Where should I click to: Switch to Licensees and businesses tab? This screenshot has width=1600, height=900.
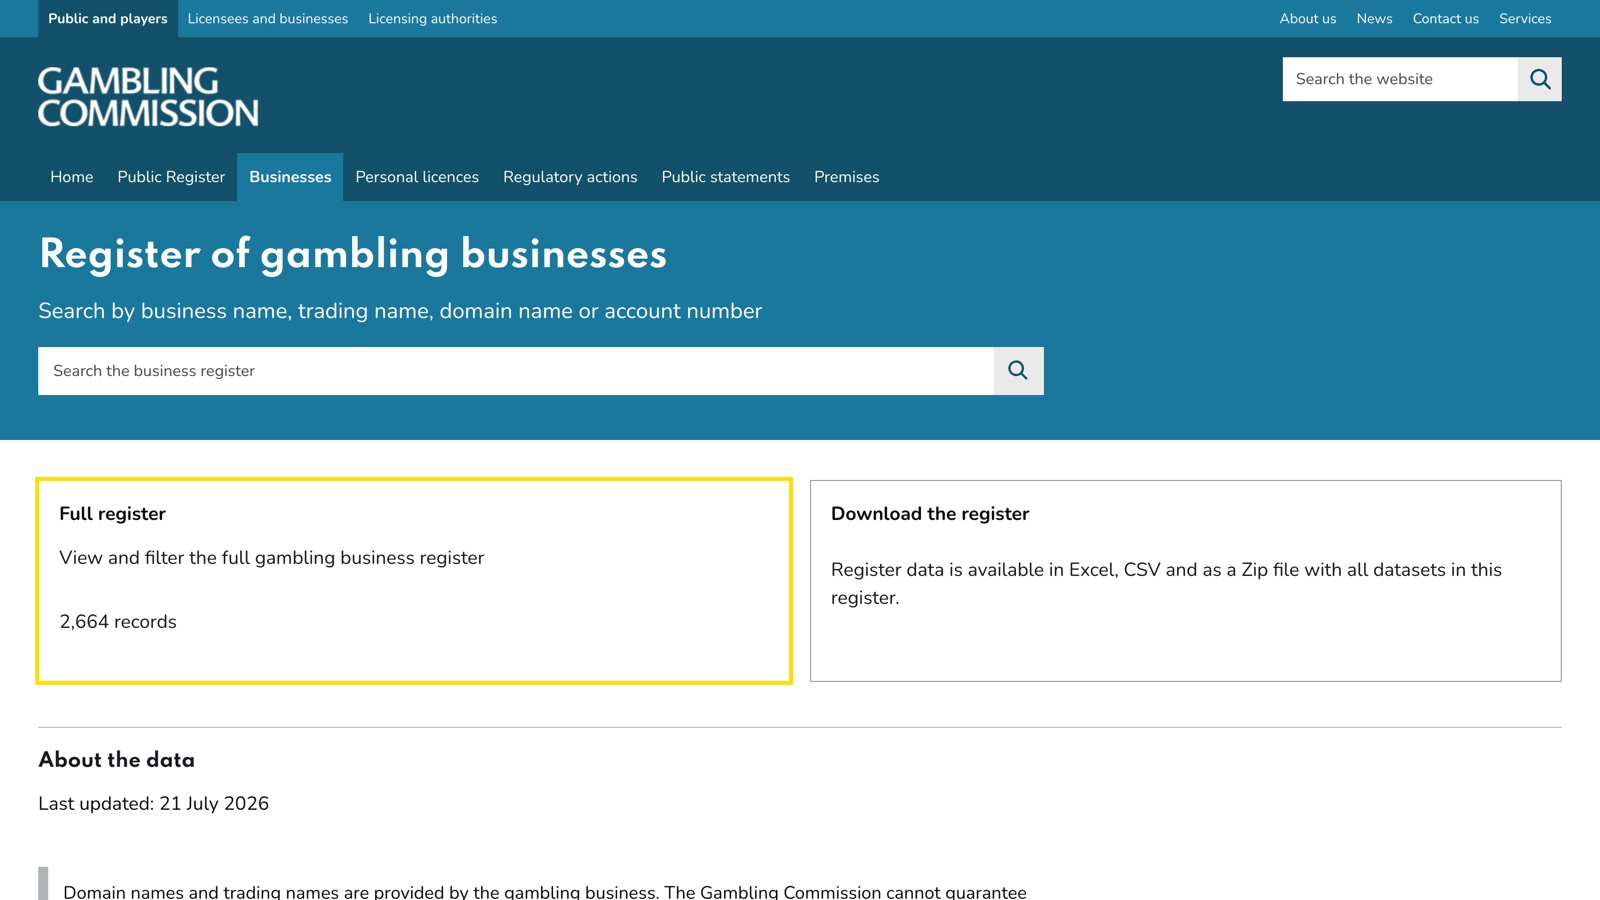point(268,19)
